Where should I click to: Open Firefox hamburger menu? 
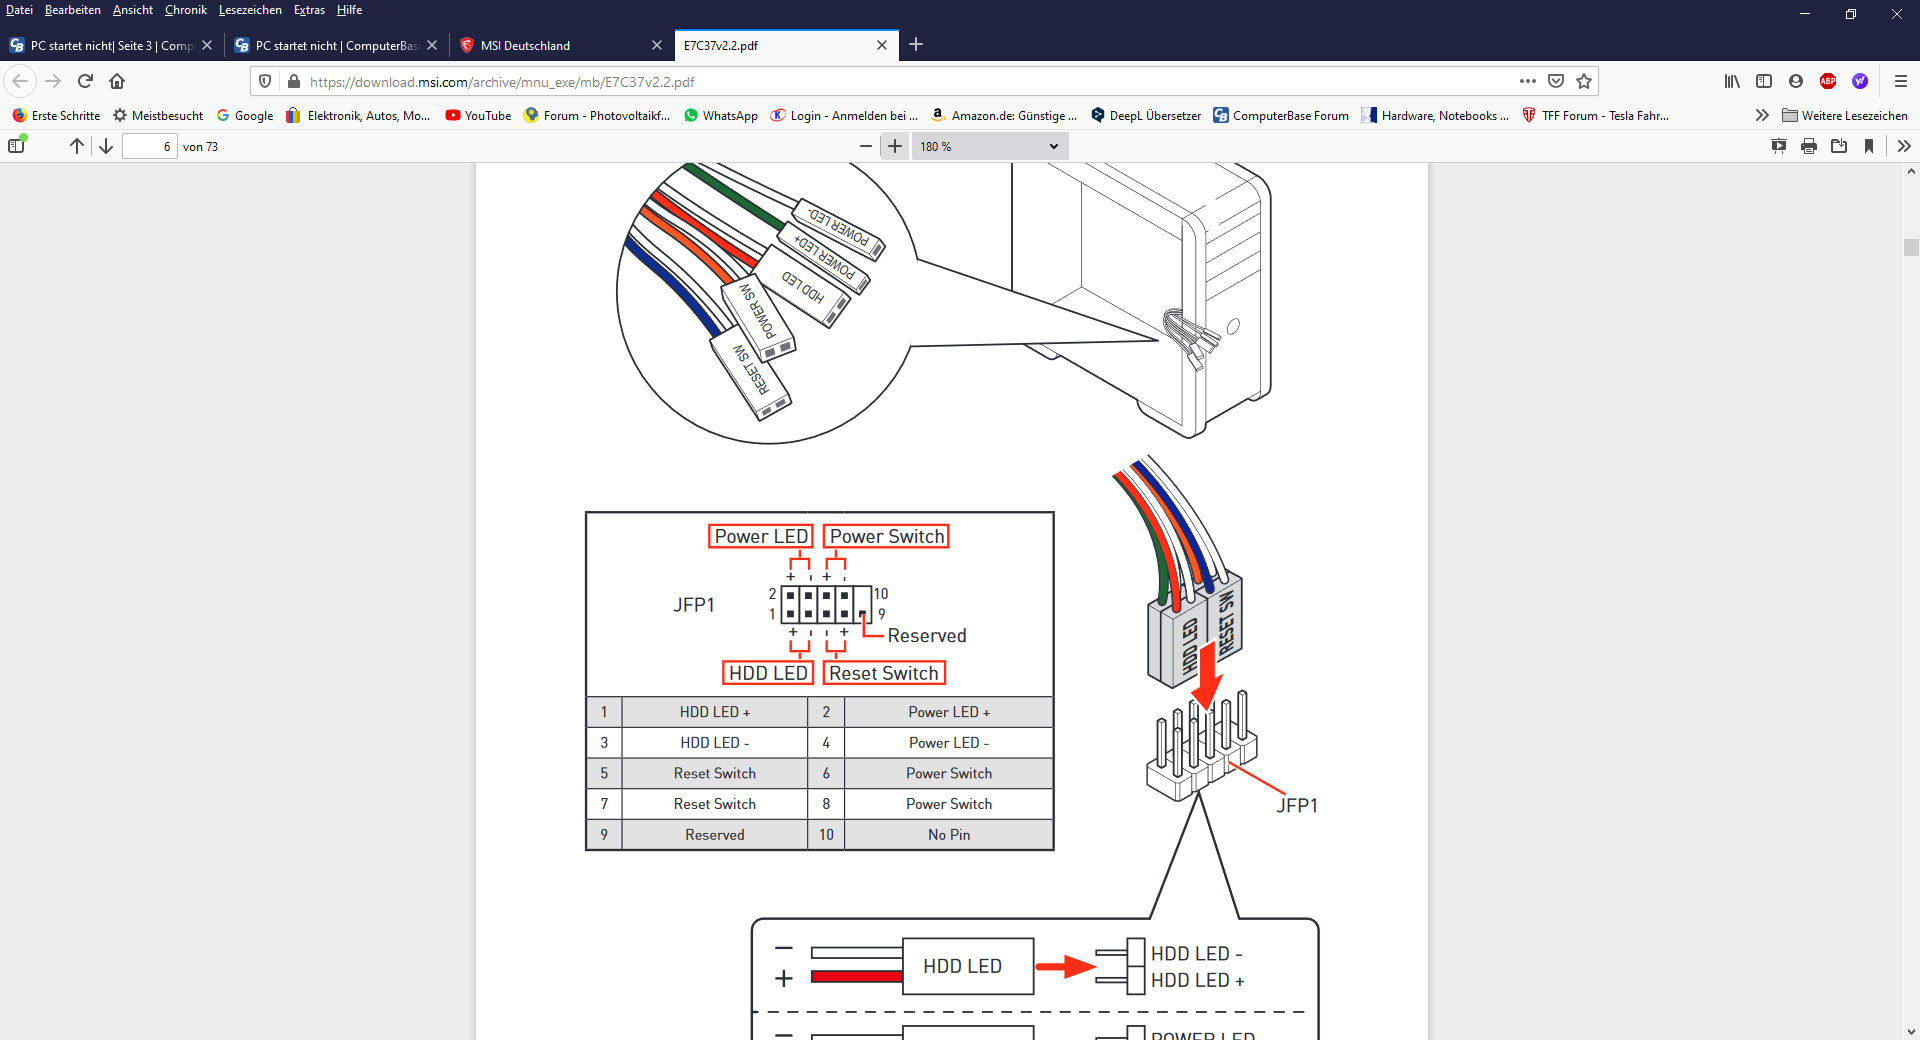coord(1901,81)
